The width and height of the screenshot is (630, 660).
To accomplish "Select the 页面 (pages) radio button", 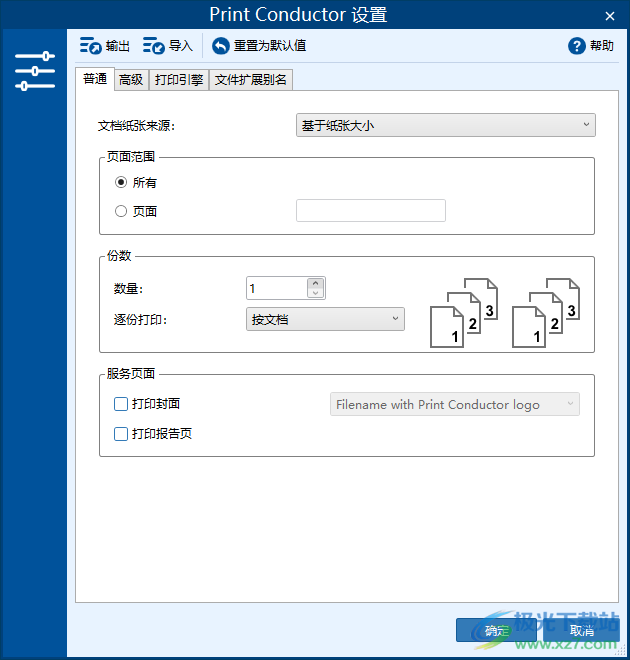I will 121,211.
